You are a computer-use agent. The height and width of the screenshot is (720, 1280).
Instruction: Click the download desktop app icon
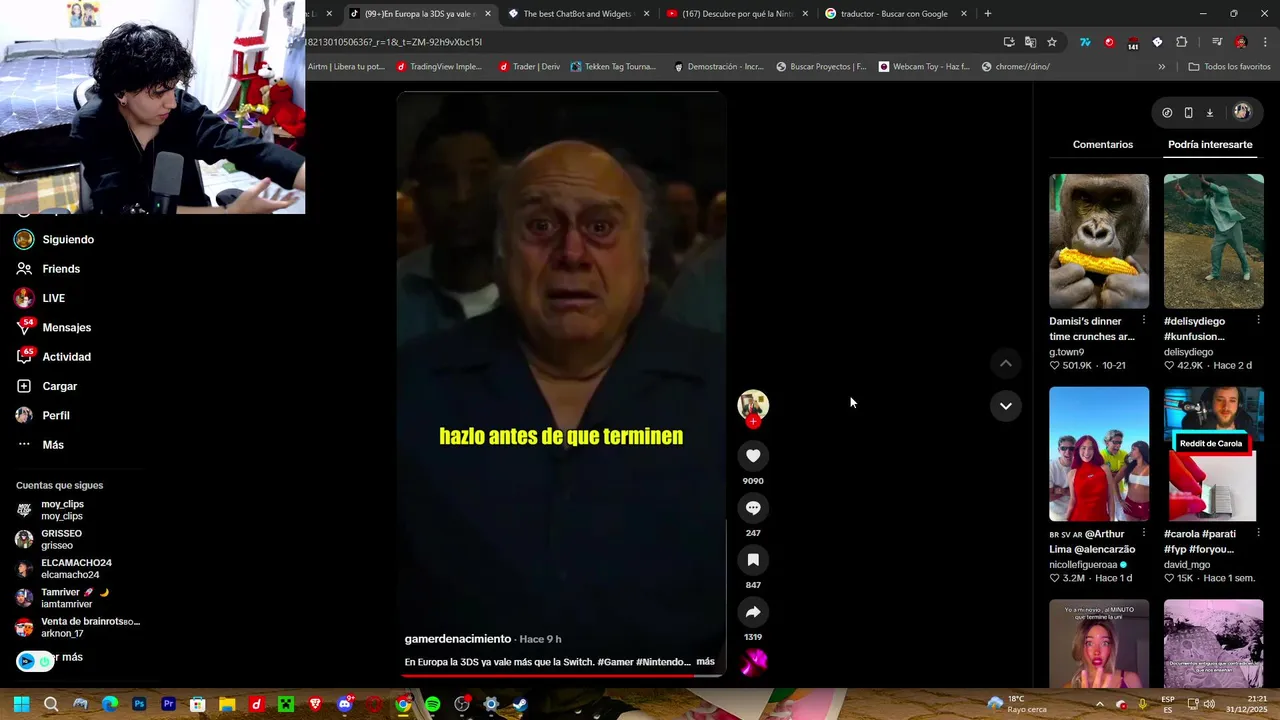[x=1209, y=113]
